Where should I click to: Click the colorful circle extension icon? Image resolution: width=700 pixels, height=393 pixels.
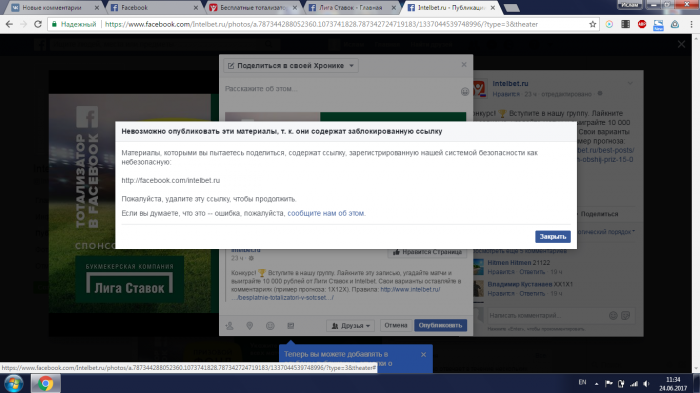pos(609,24)
